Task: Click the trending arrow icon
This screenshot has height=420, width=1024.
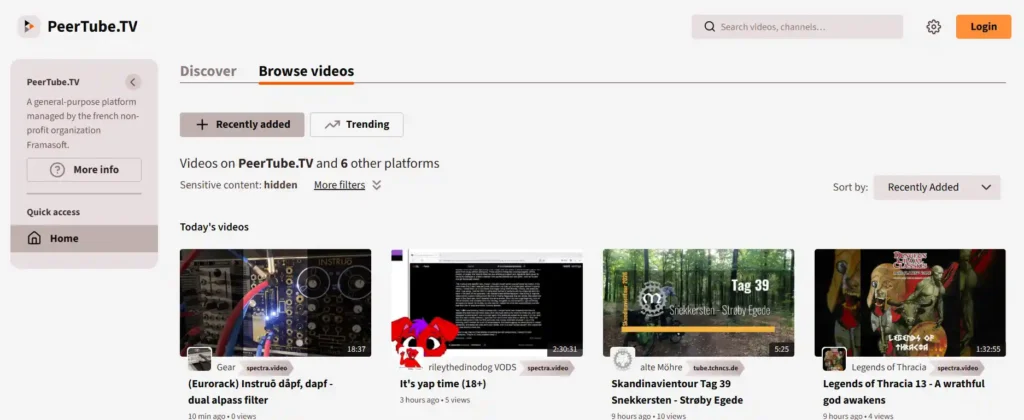Action: [x=332, y=125]
